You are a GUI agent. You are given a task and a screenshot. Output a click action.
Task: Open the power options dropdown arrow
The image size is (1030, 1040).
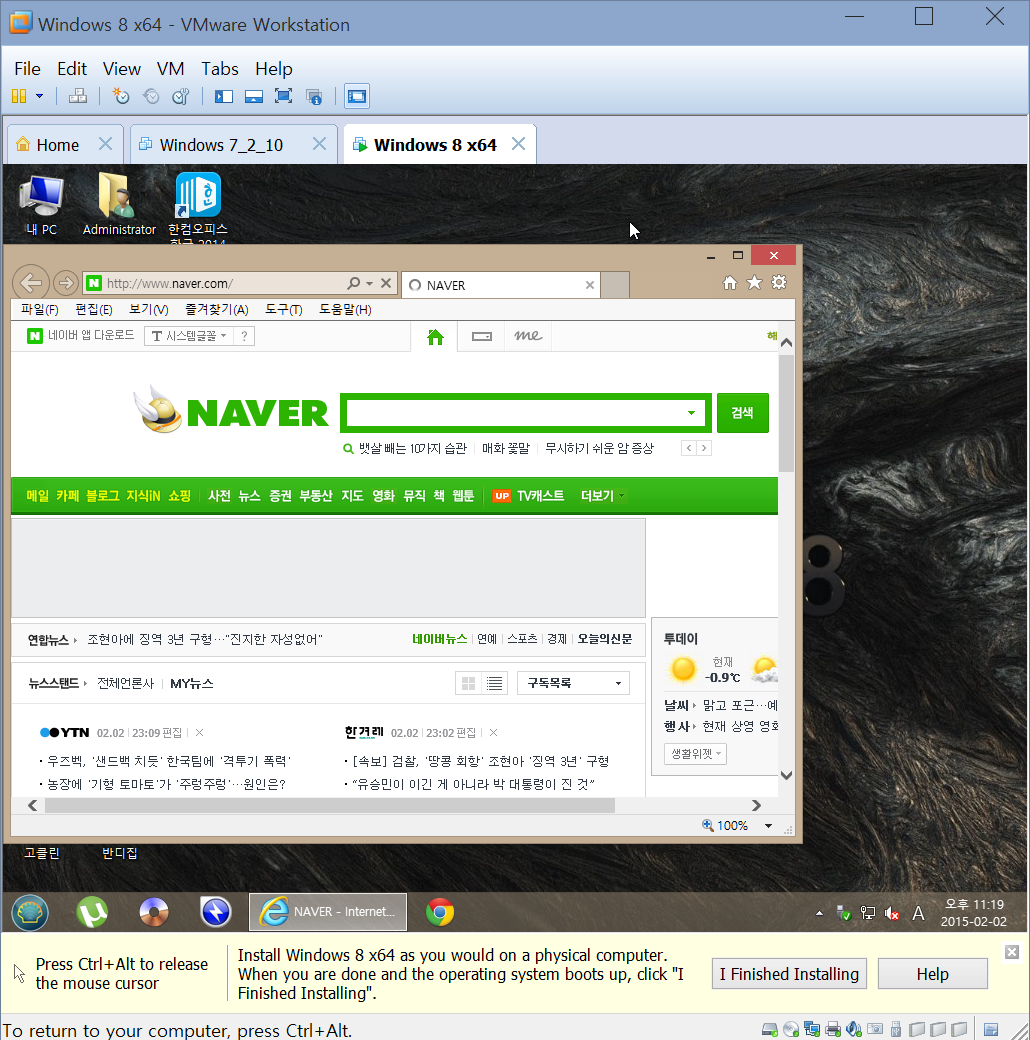40,96
